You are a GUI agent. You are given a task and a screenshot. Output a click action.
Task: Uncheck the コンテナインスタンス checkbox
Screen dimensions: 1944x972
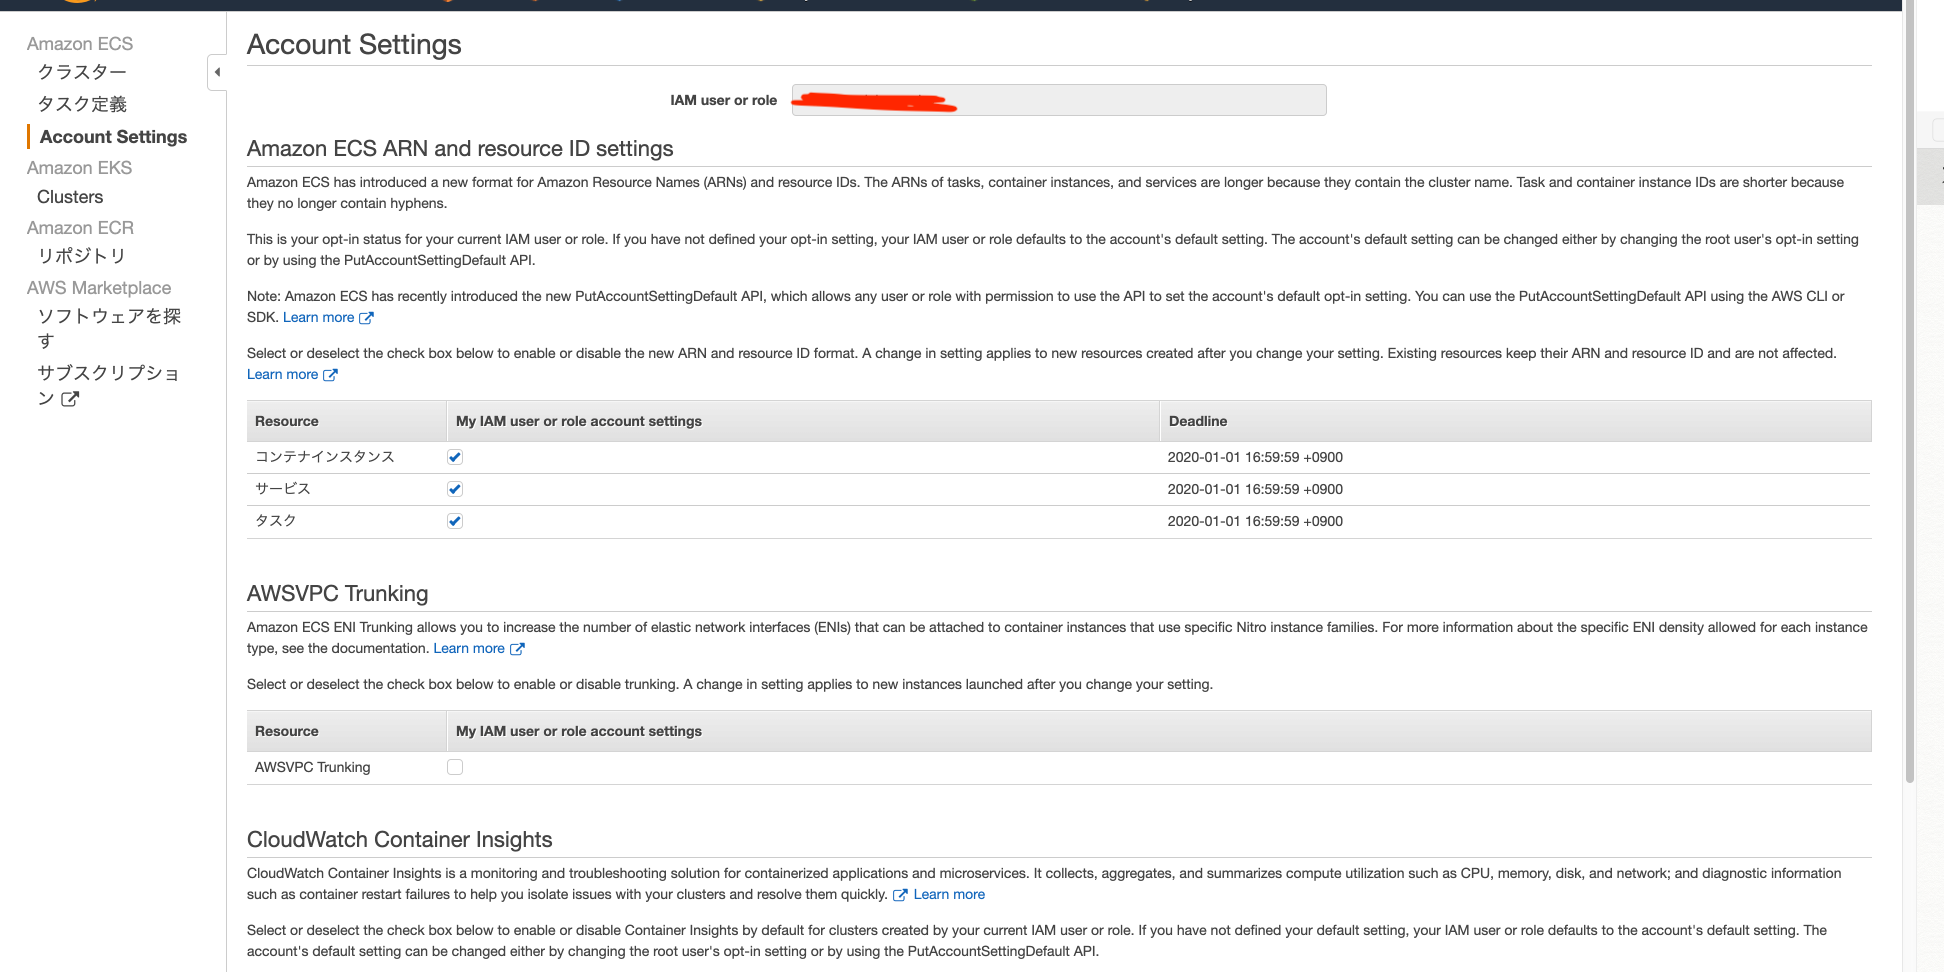[455, 457]
